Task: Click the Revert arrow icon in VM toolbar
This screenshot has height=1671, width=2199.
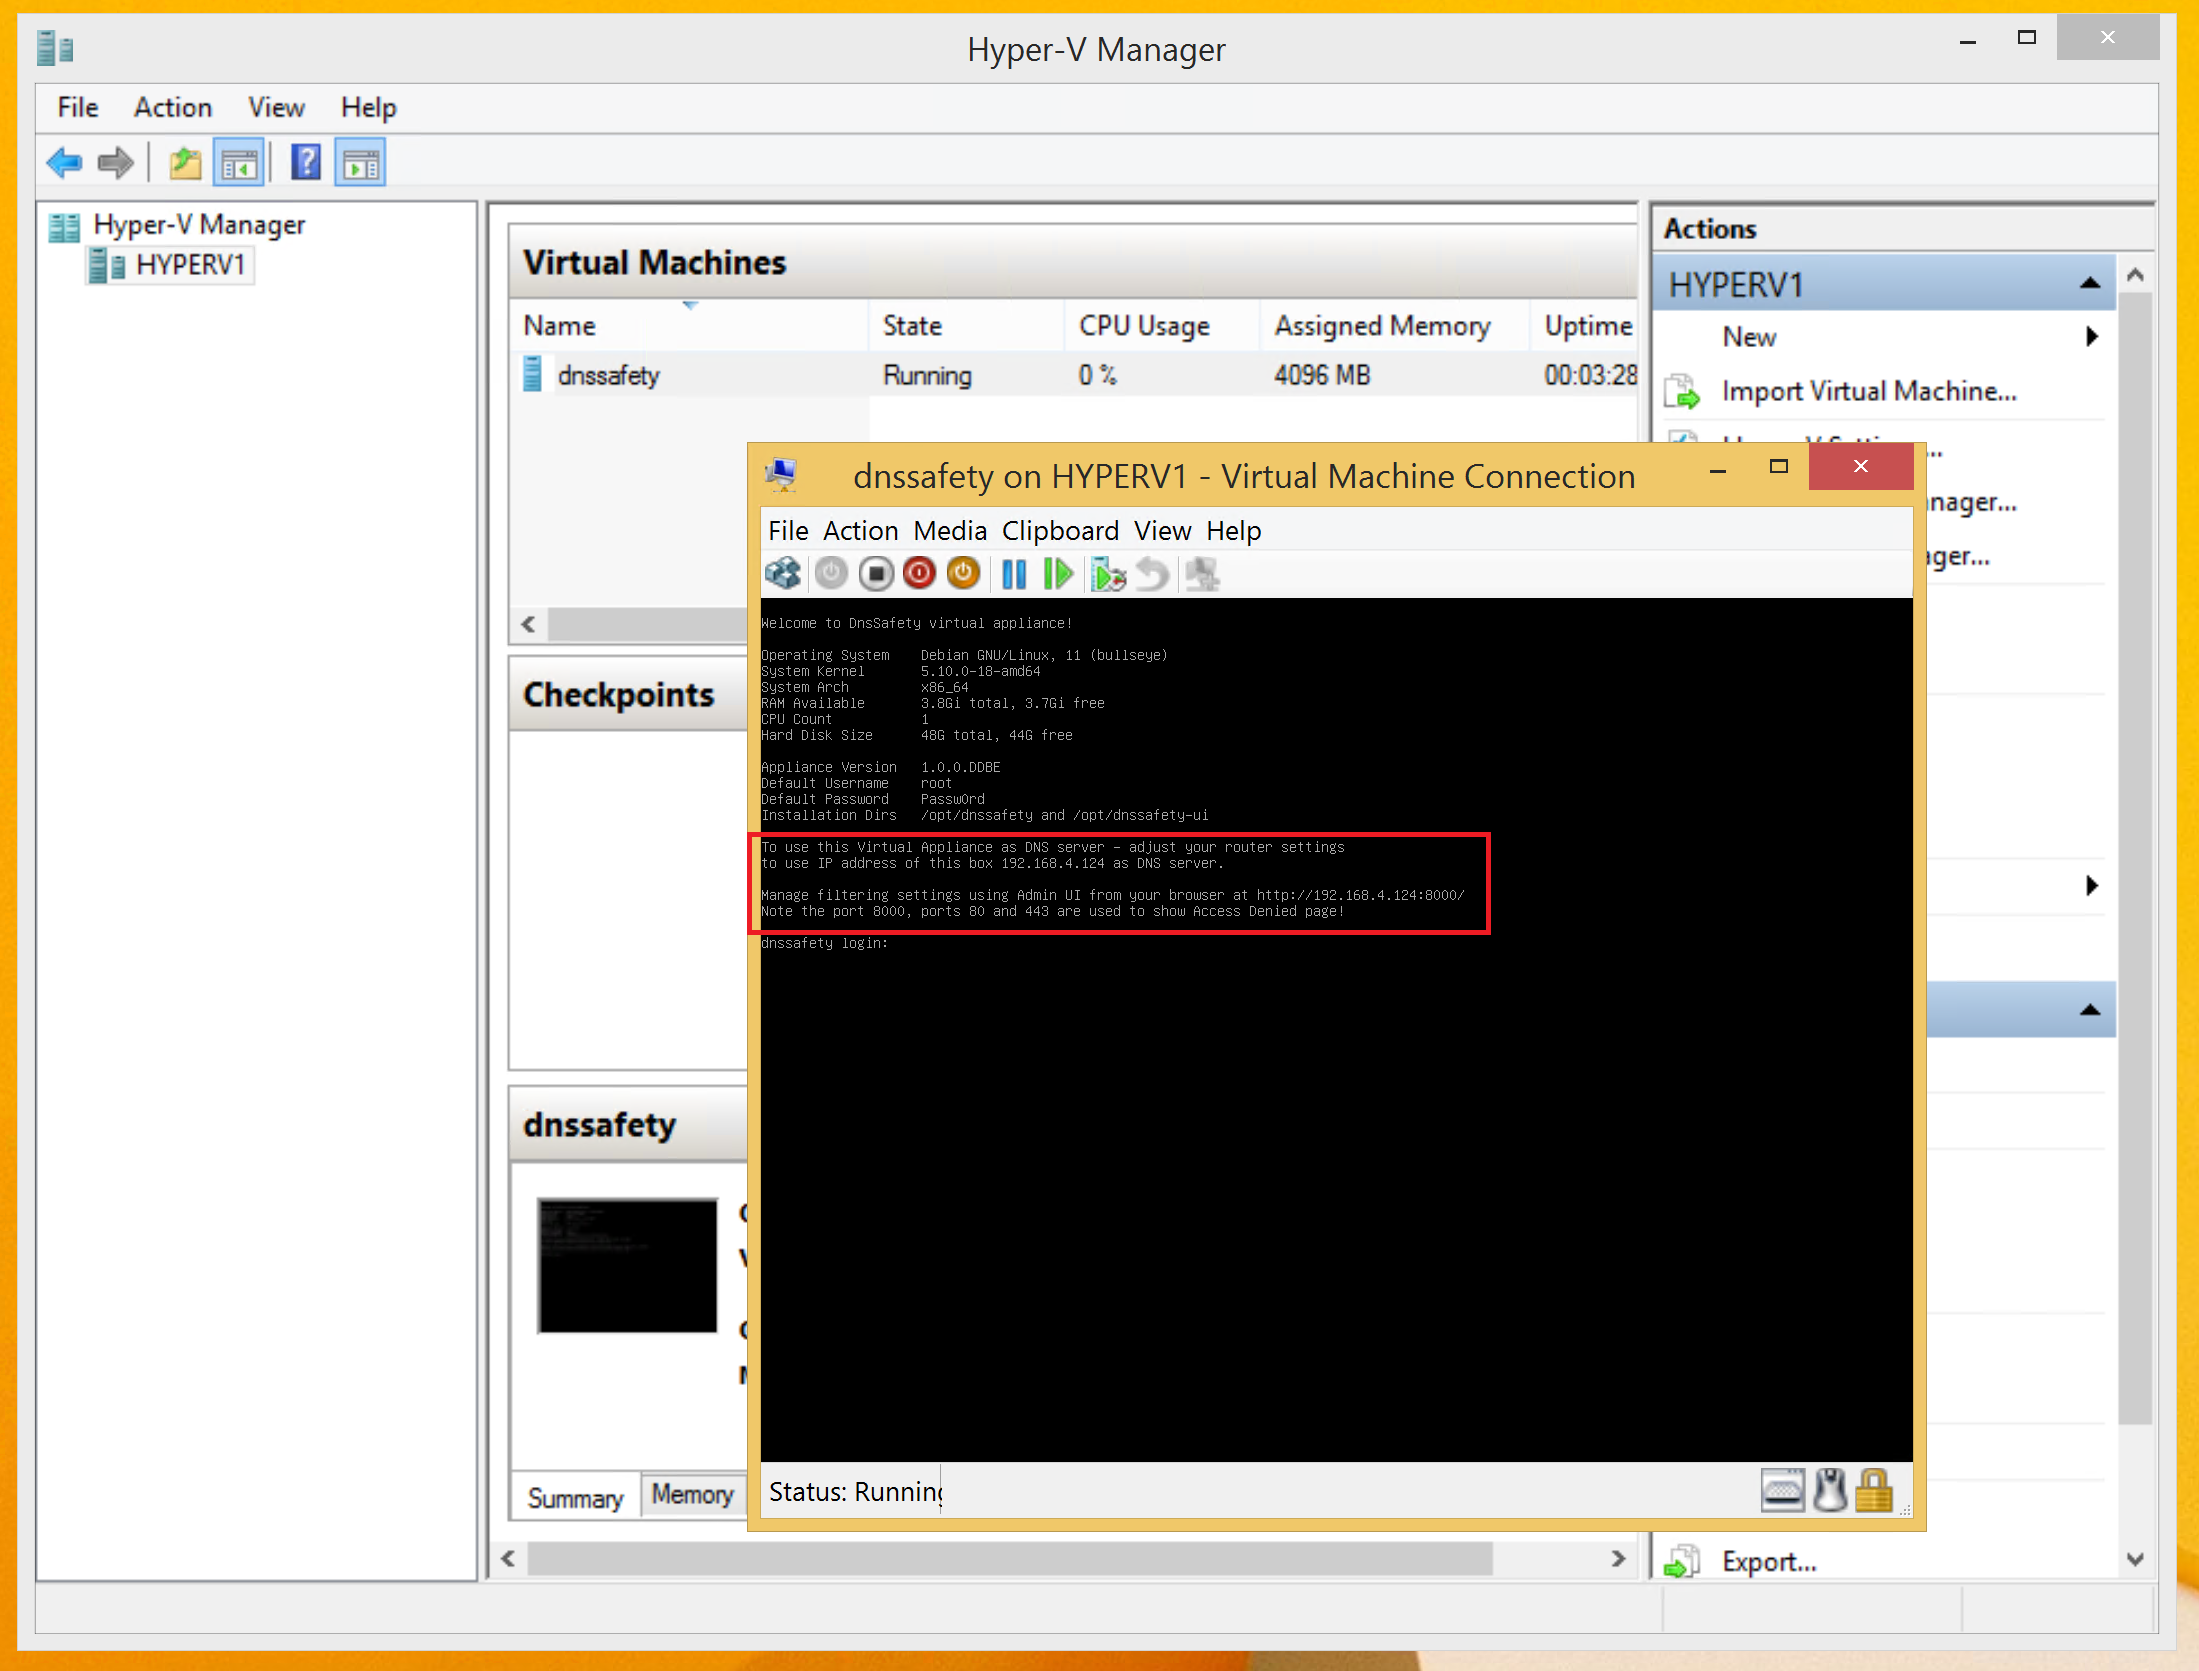Action: click(x=1153, y=574)
